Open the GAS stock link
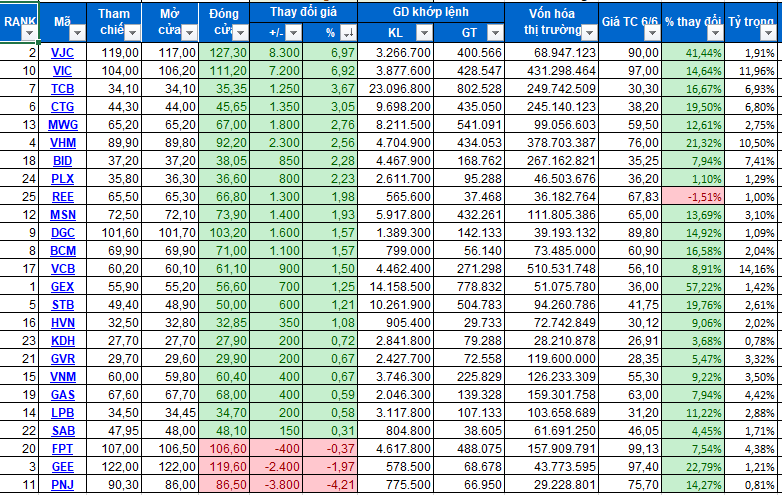 (63, 394)
